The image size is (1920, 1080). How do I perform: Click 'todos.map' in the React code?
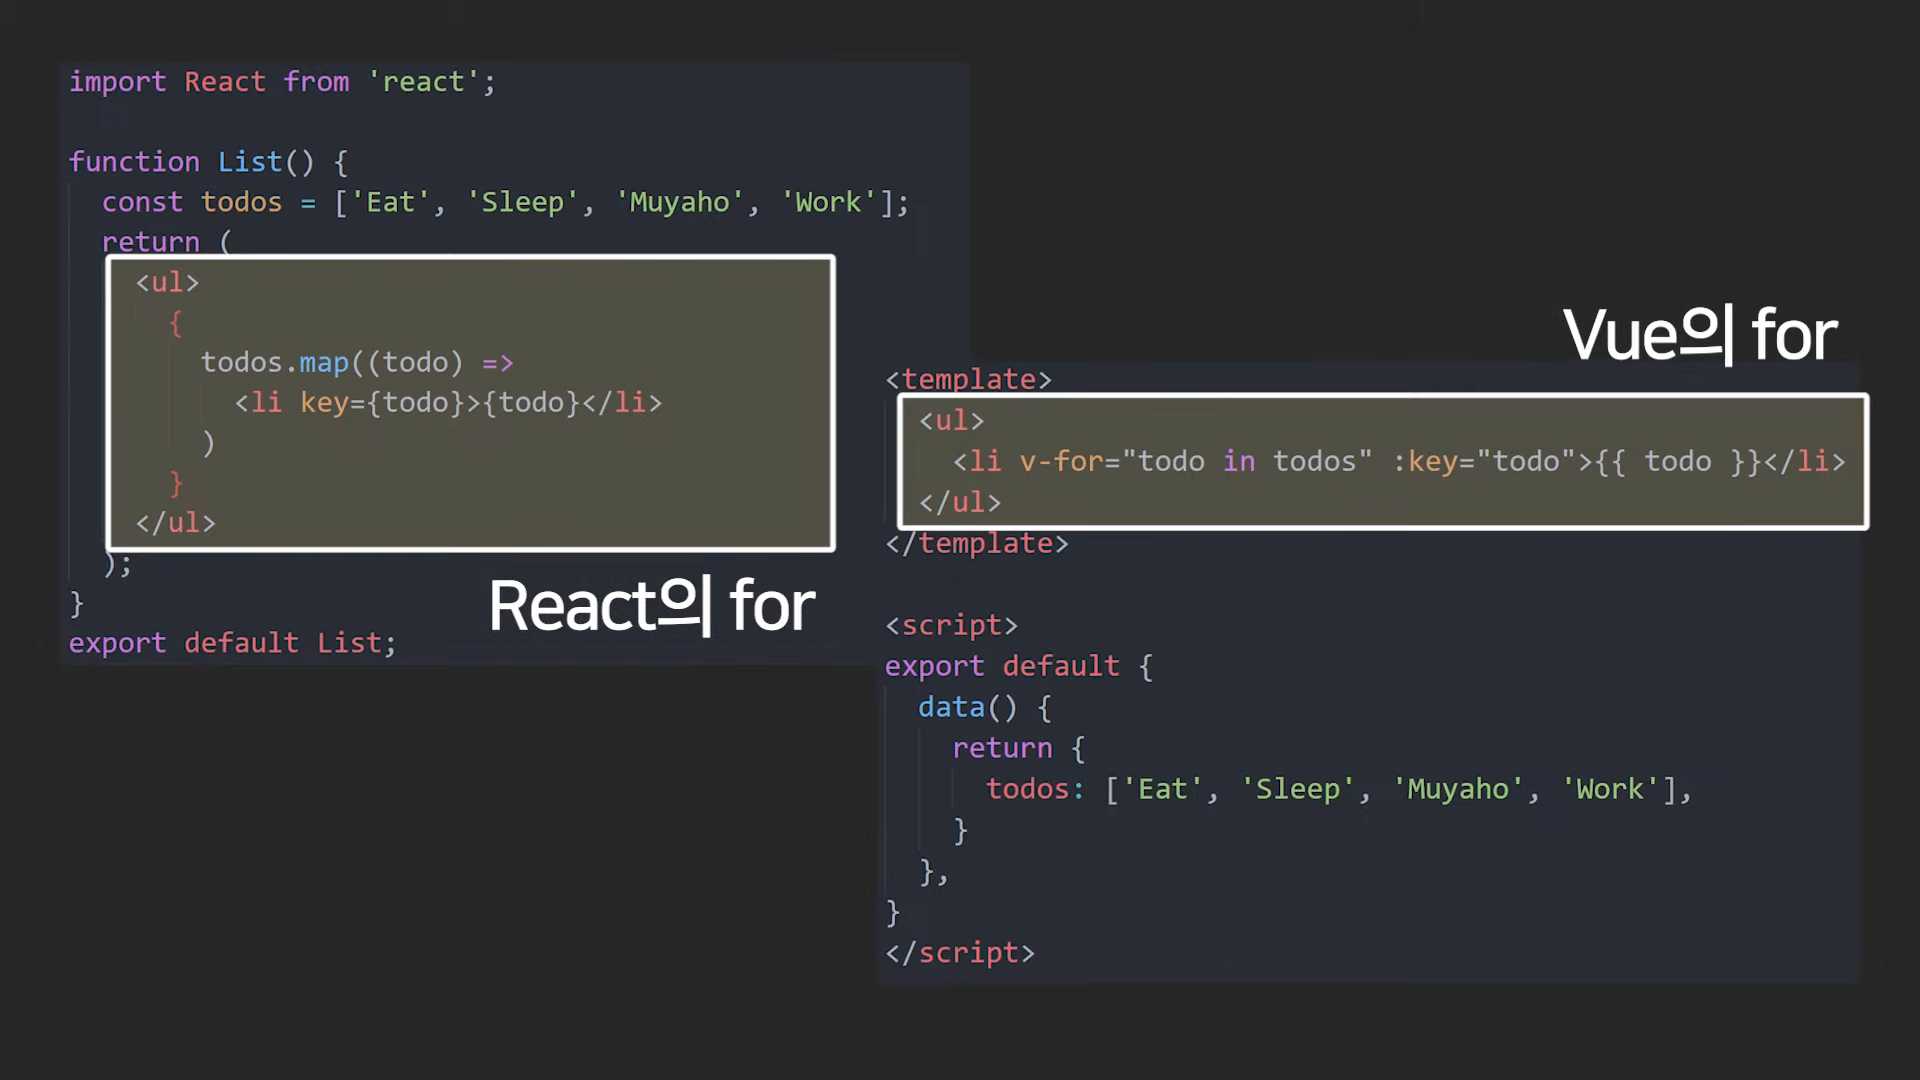pyautogui.click(x=274, y=362)
